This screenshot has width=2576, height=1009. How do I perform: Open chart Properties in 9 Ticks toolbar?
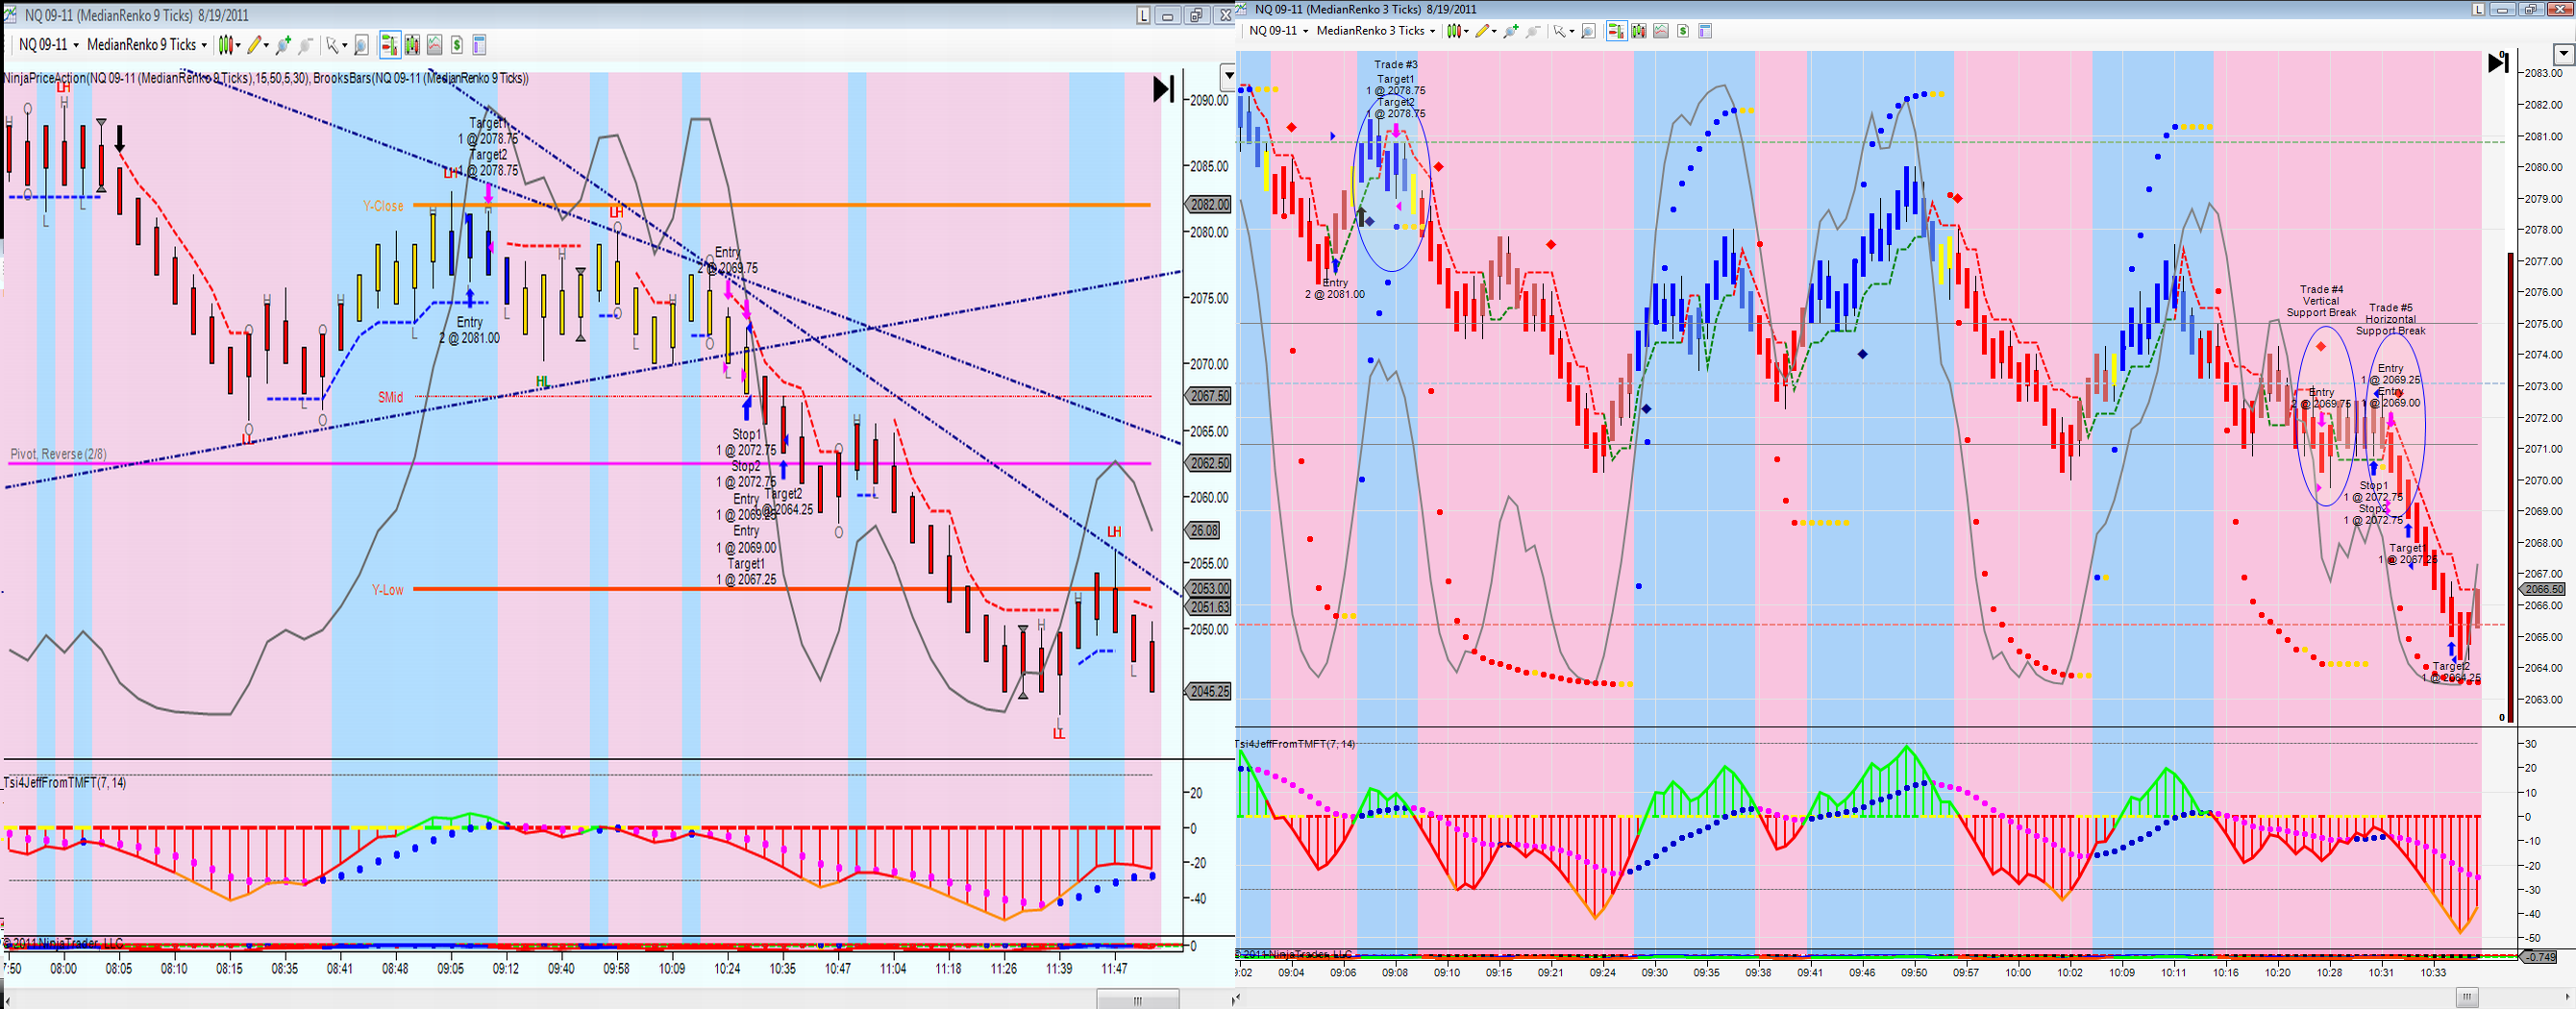pos(479,45)
